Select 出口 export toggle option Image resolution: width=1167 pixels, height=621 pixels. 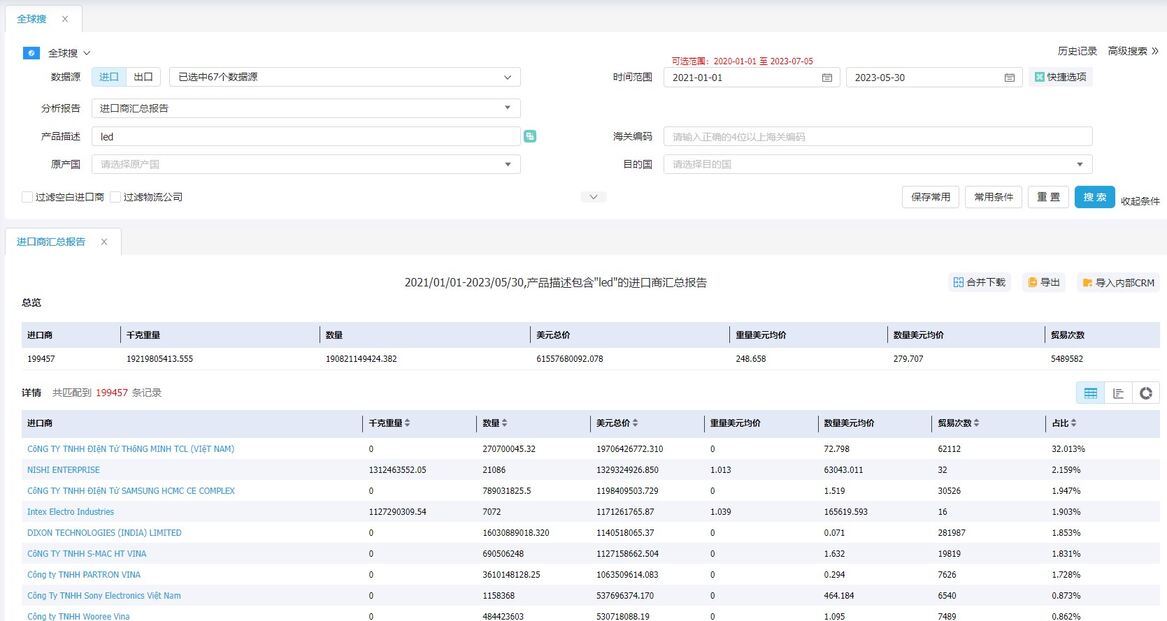(x=144, y=77)
